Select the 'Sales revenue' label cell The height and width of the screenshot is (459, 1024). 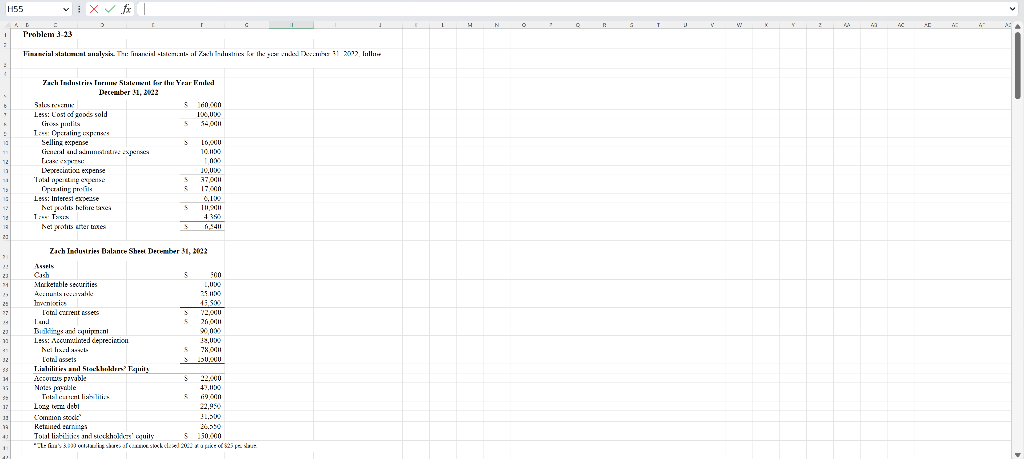[x=54, y=104]
